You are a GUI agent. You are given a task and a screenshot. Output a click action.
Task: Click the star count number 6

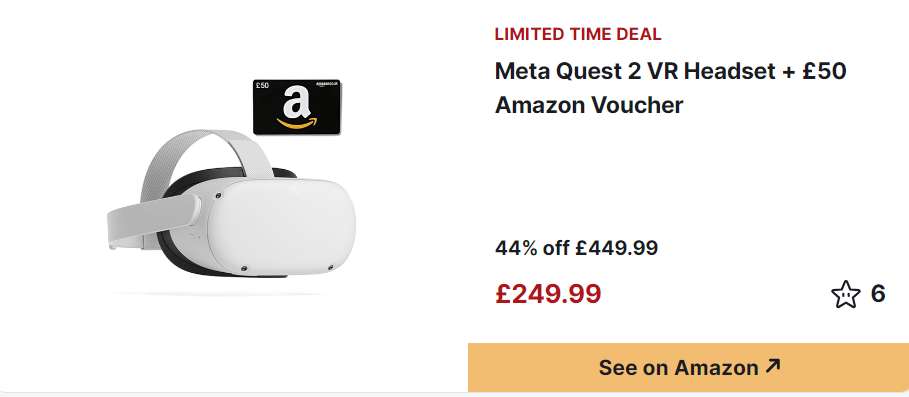pyautogui.click(x=878, y=294)
